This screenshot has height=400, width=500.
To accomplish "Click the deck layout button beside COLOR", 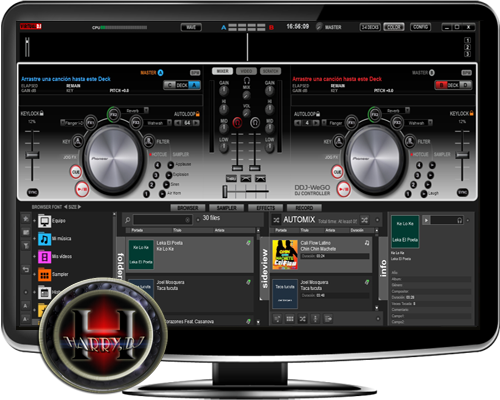I will tap(370, 27).
